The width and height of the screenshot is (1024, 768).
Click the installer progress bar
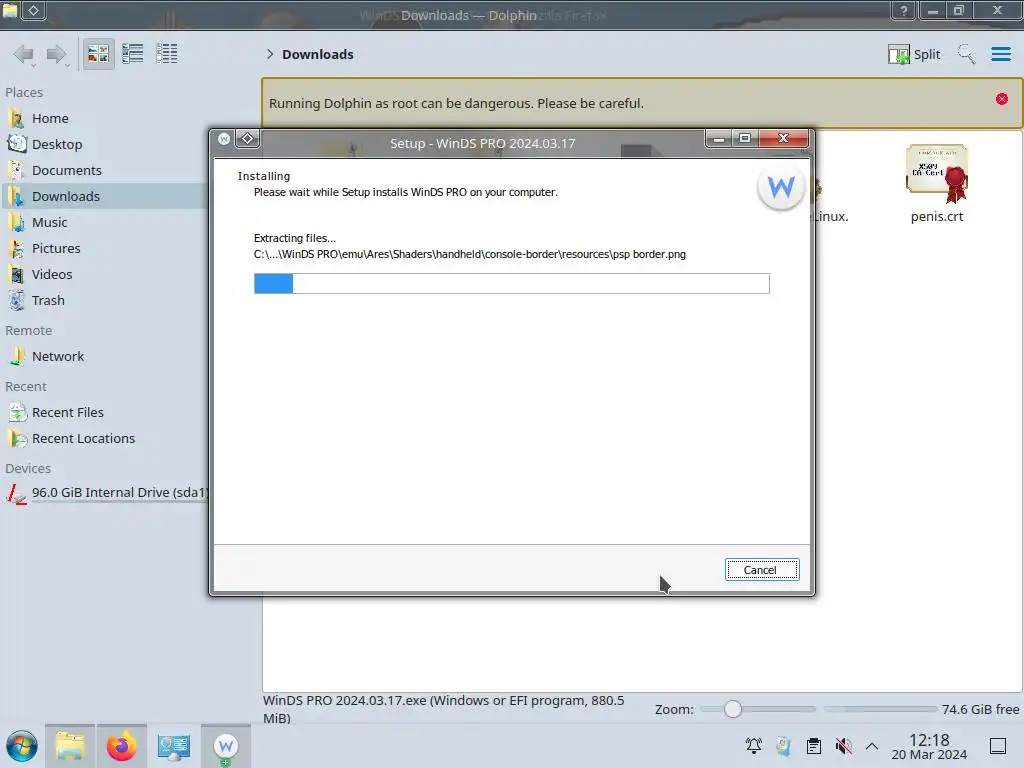point(511,283)
